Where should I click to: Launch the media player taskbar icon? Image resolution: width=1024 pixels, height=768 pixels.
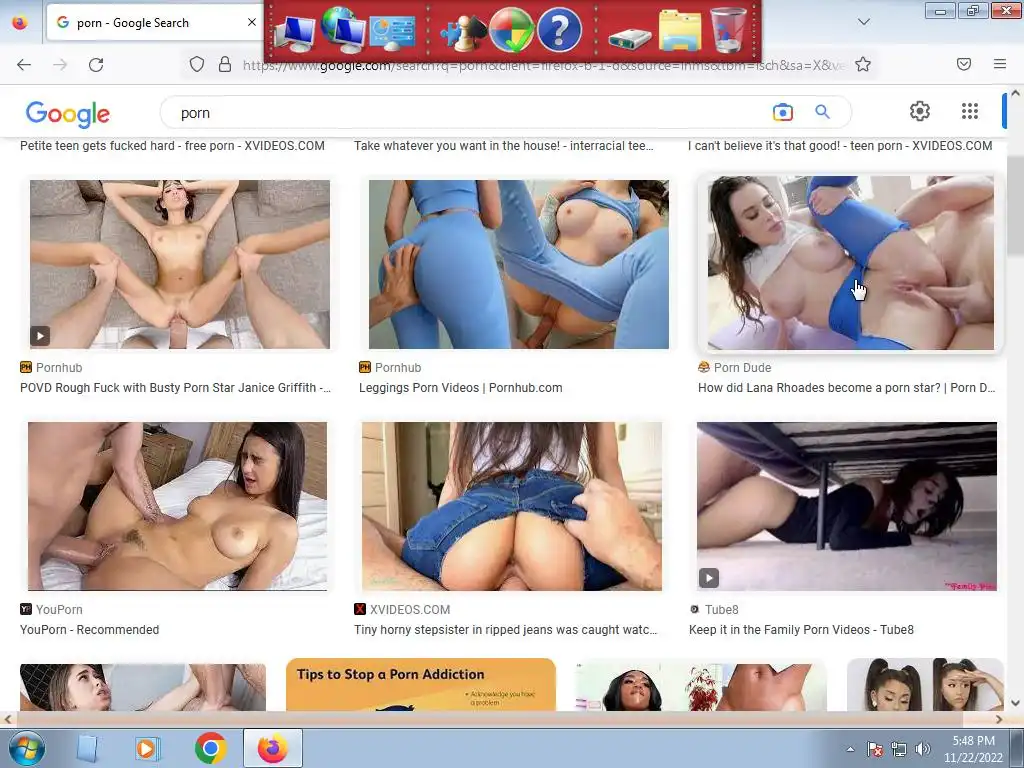(x=148, y=748)
